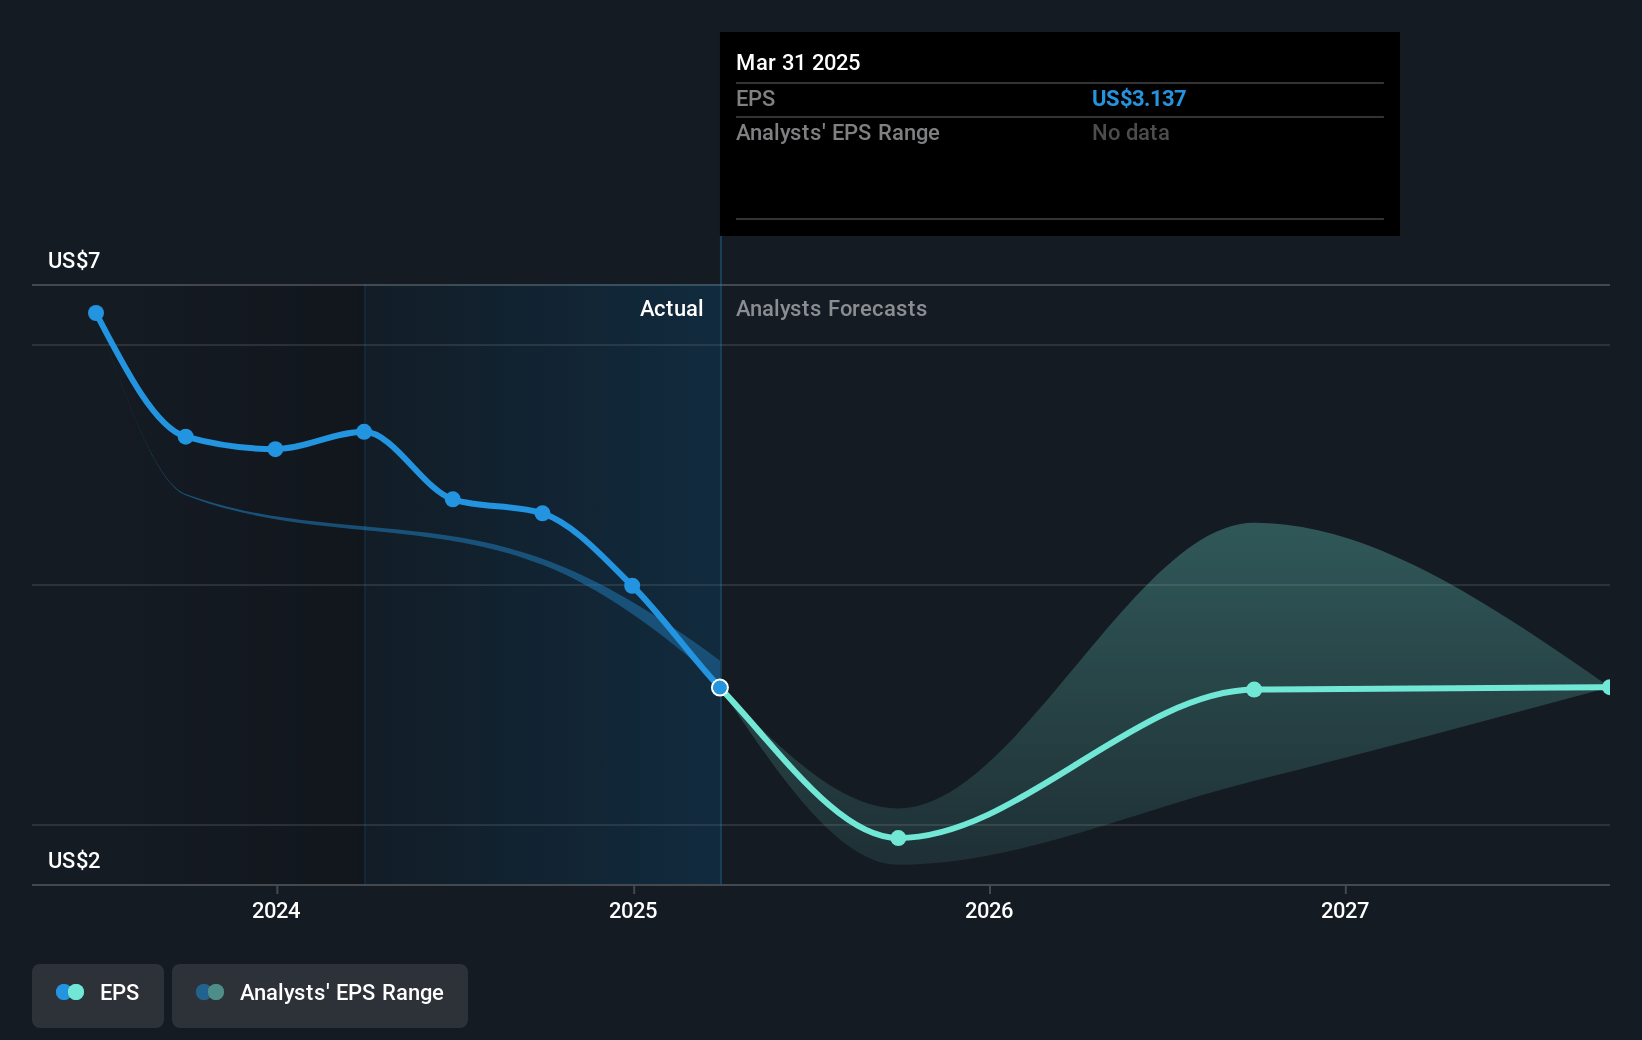Toggle the Analysts' EPS Range legend
The image size is (1642, 1040).
tap(320, 995)
